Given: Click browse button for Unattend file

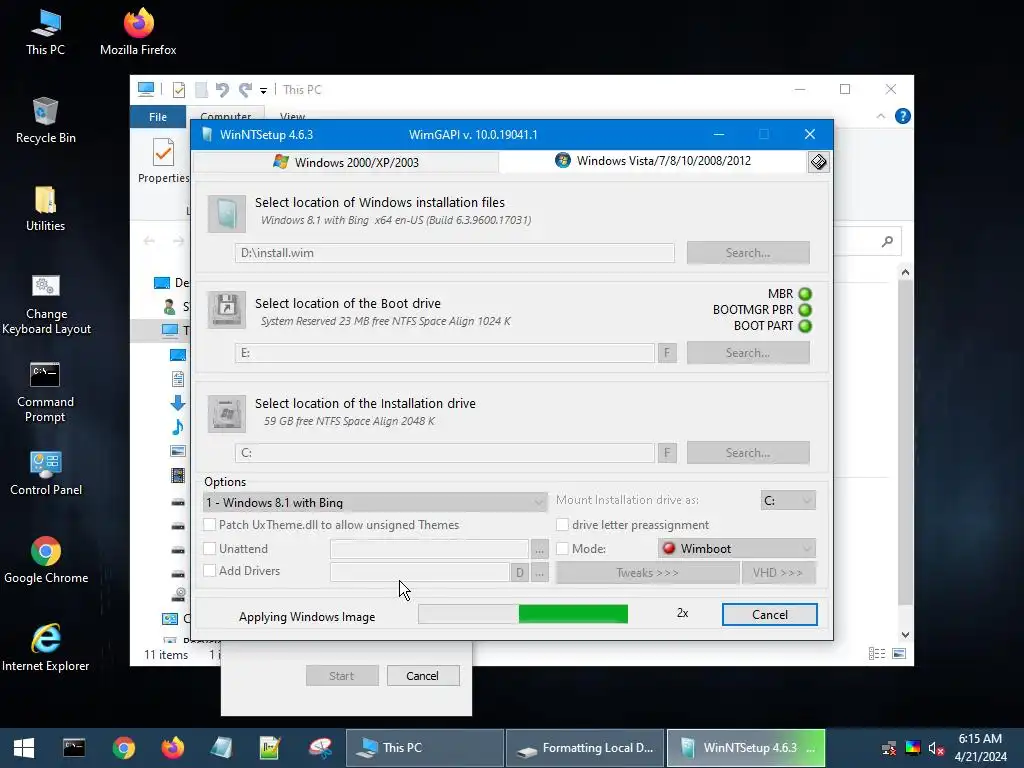Looking at the screenshot, I should (x=539, y=549).
